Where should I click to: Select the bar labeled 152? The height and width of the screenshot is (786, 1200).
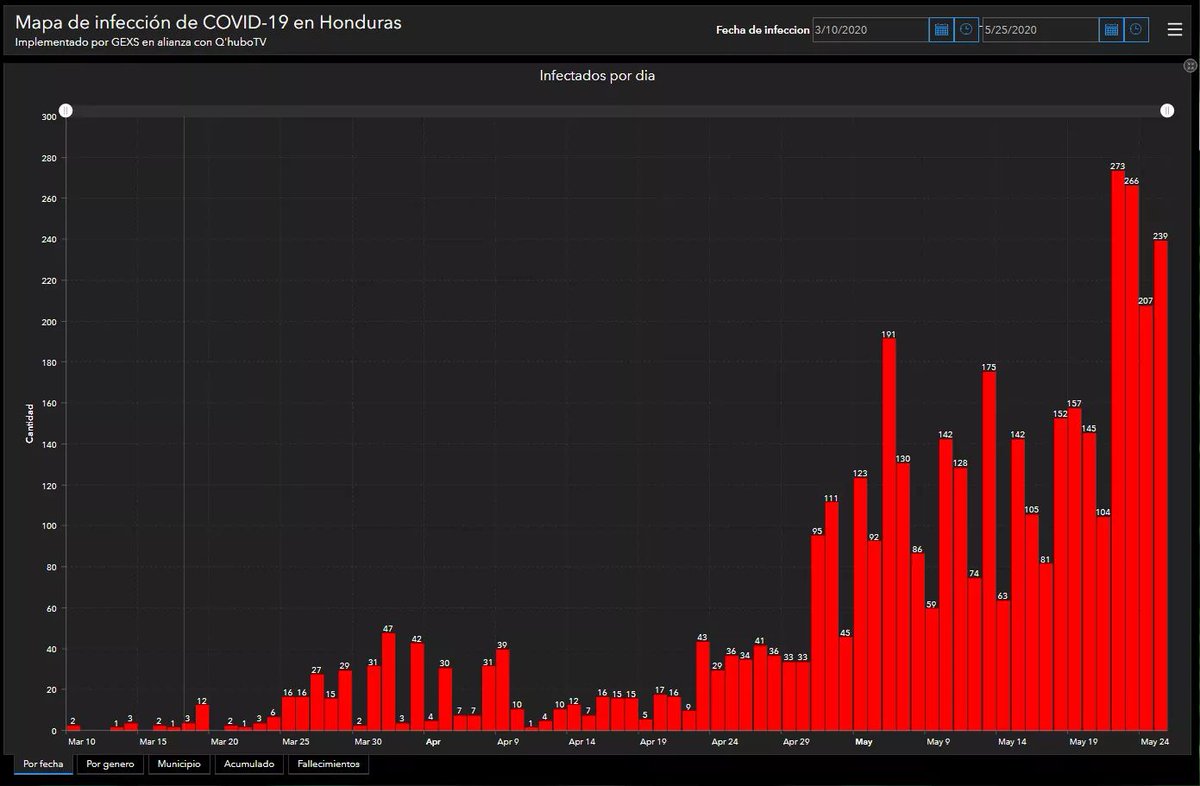pyautogui.click(x=1061, y=575)
